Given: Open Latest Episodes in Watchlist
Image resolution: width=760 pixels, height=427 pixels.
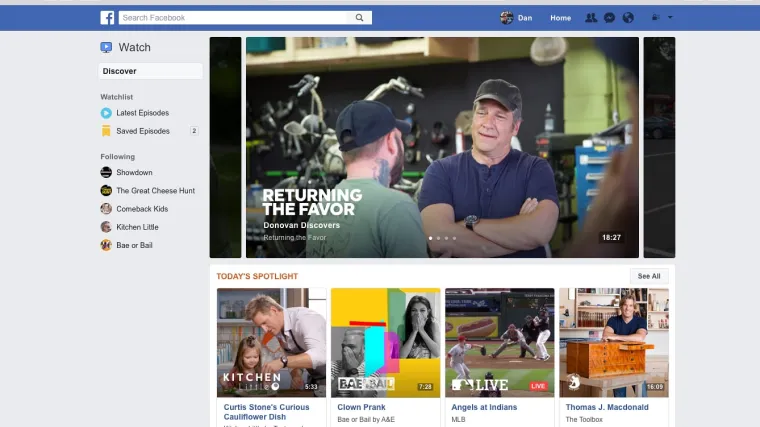Looking at the screenshot, I should click(x=141, y=113).
